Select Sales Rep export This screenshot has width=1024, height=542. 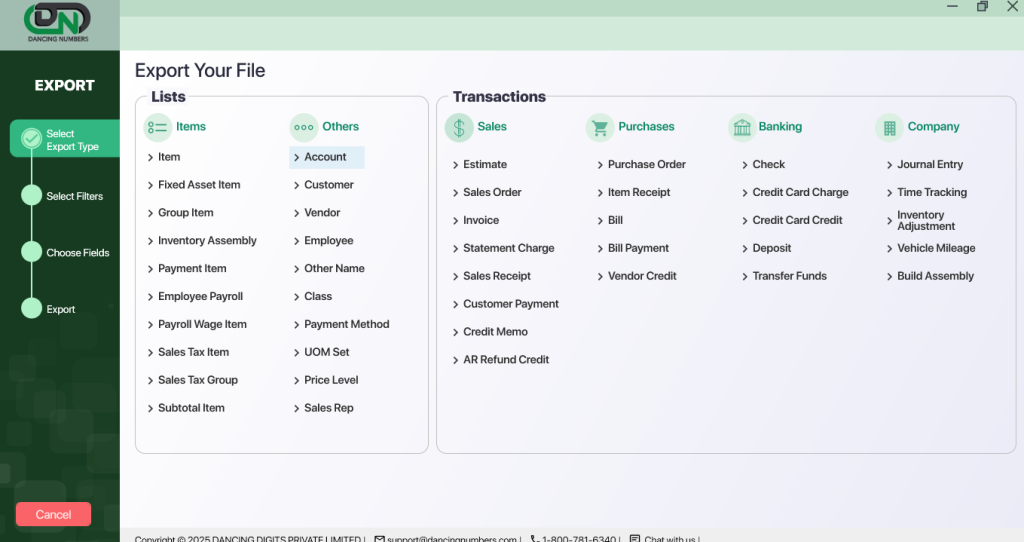pos(328,408)
